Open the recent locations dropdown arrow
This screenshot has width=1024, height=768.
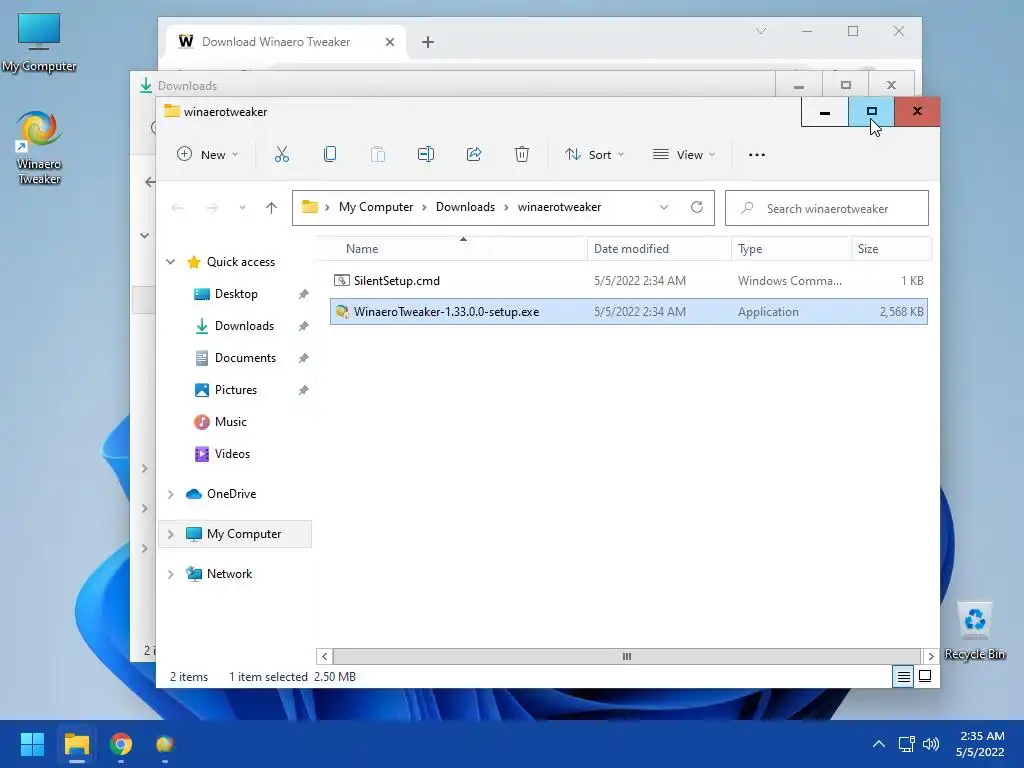pos(242,208)
